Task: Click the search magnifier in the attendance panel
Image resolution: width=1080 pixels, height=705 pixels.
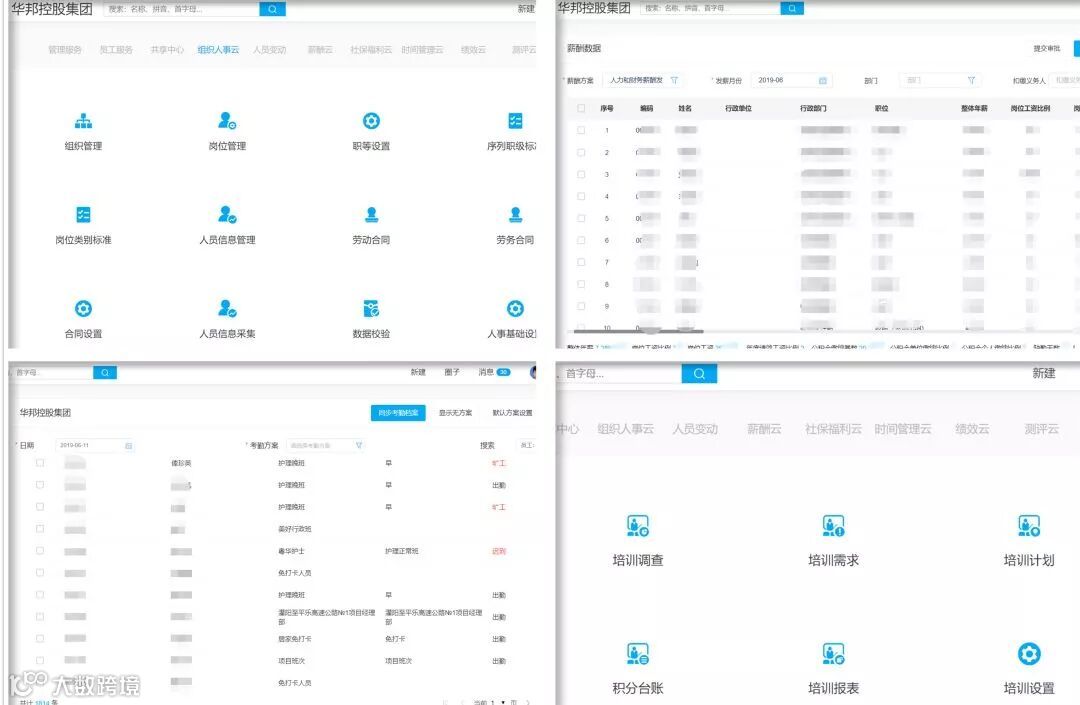Action: (105, 372)
